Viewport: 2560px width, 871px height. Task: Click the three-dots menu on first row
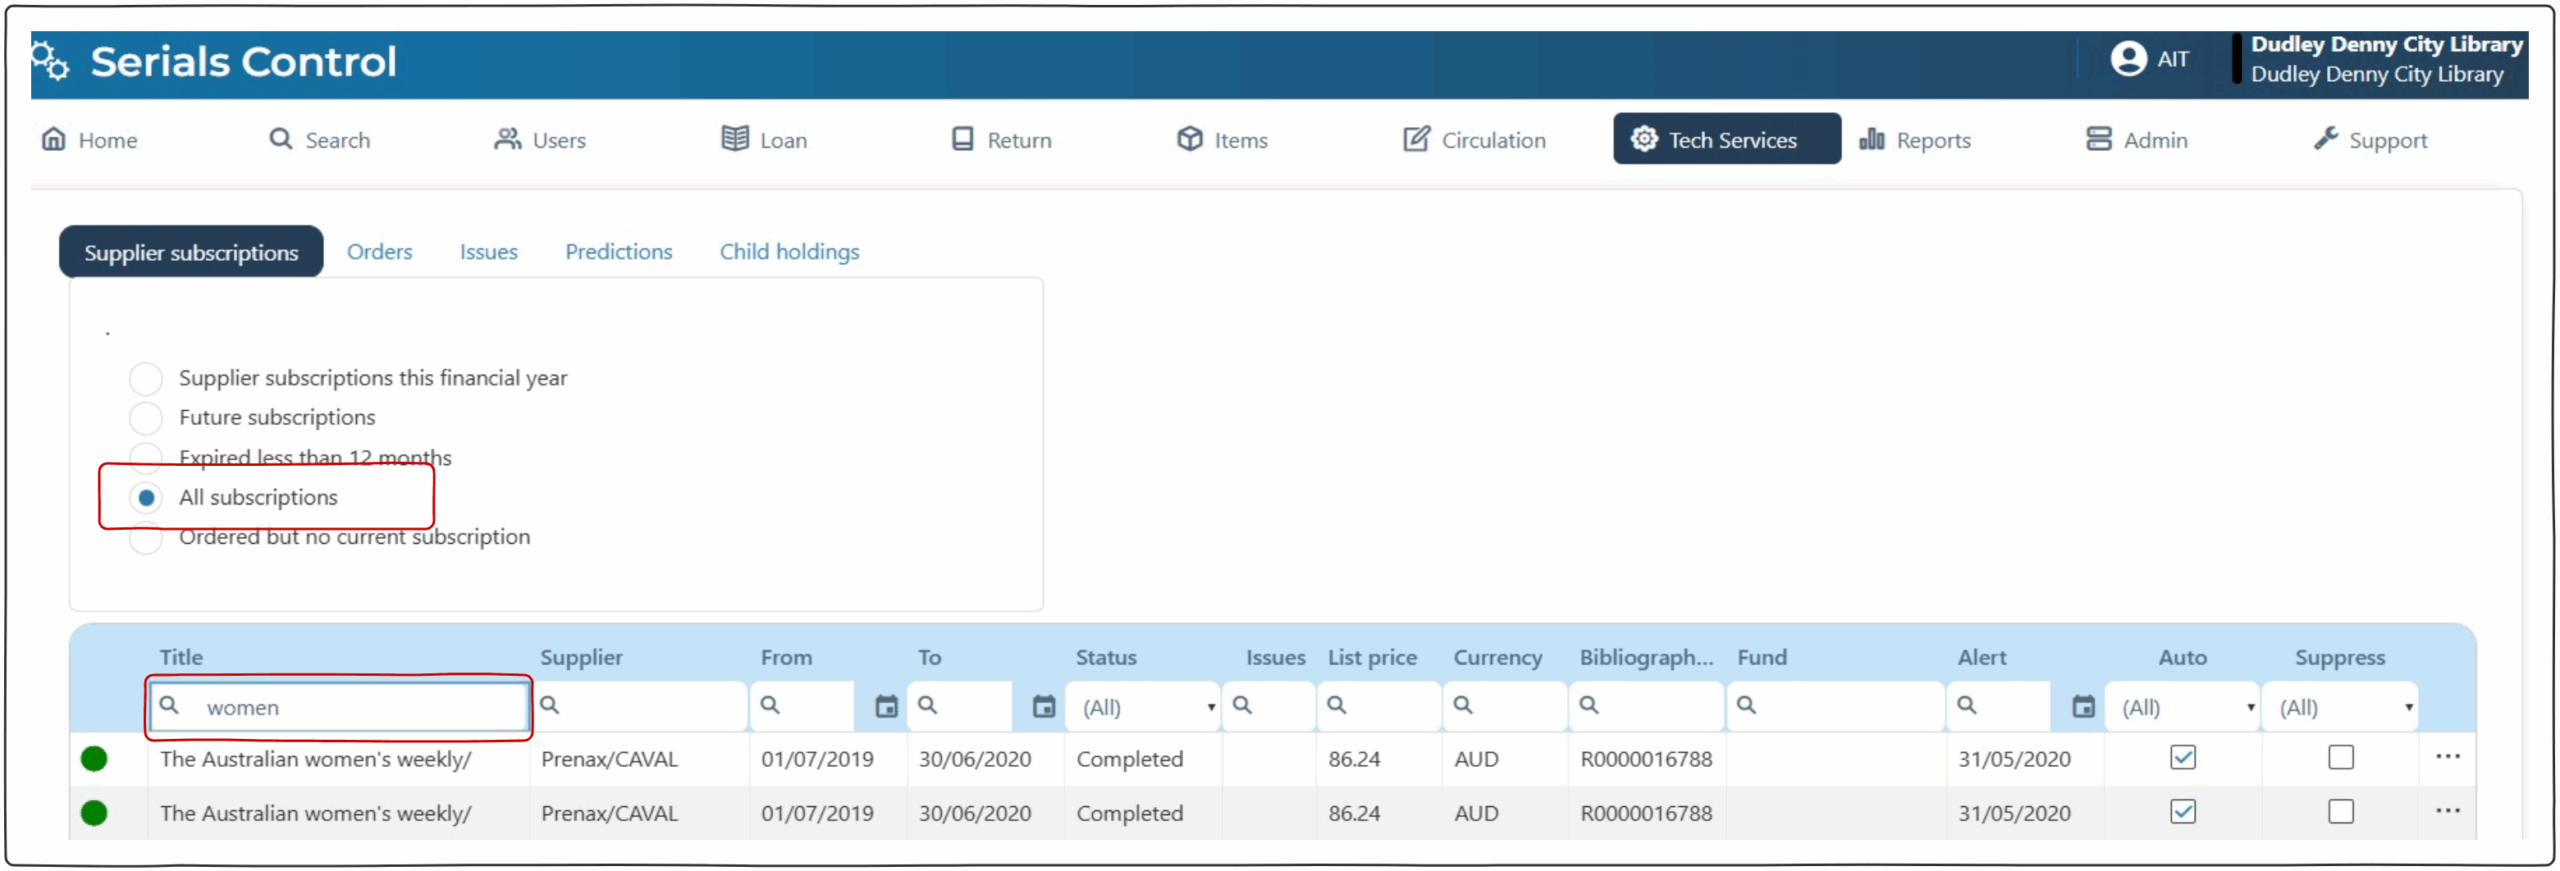(x=2446, y=757)
